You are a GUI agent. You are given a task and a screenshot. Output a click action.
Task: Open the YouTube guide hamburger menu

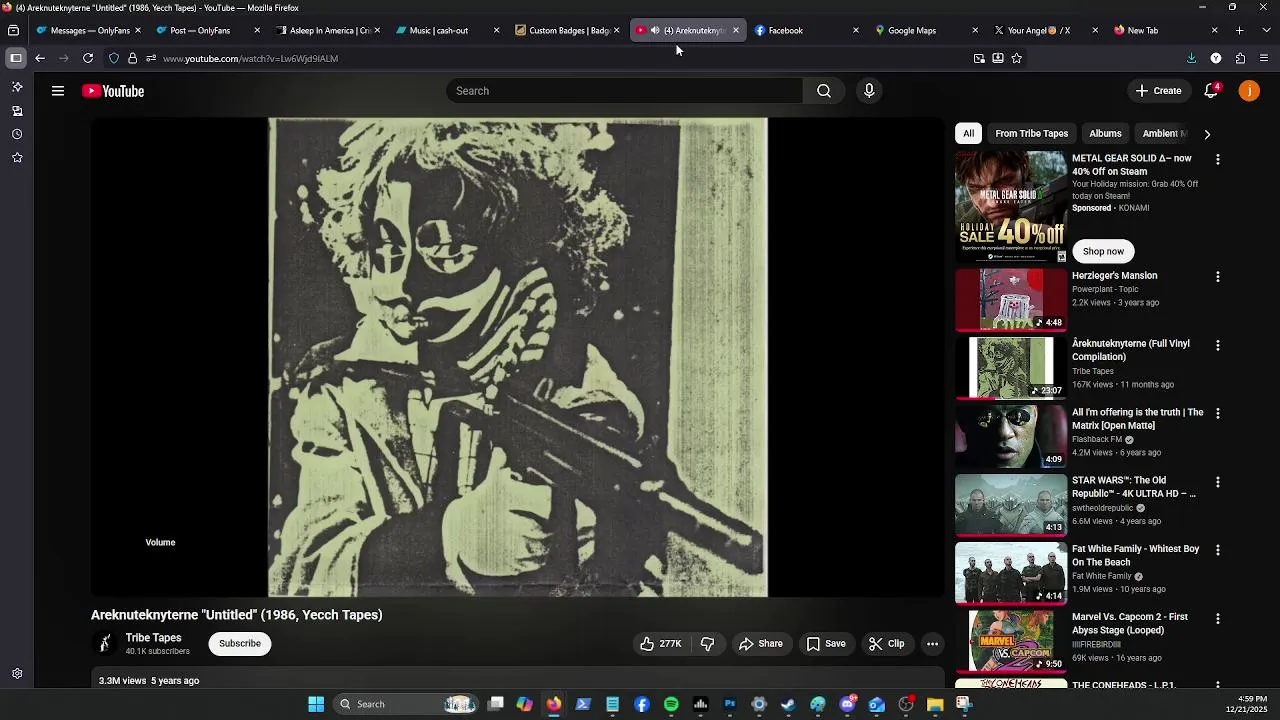tap(58, 91)
